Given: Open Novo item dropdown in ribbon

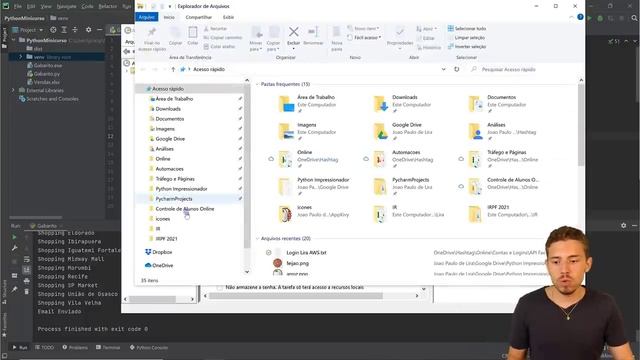Looking at the screenshot, I should [x=363, y=29].
